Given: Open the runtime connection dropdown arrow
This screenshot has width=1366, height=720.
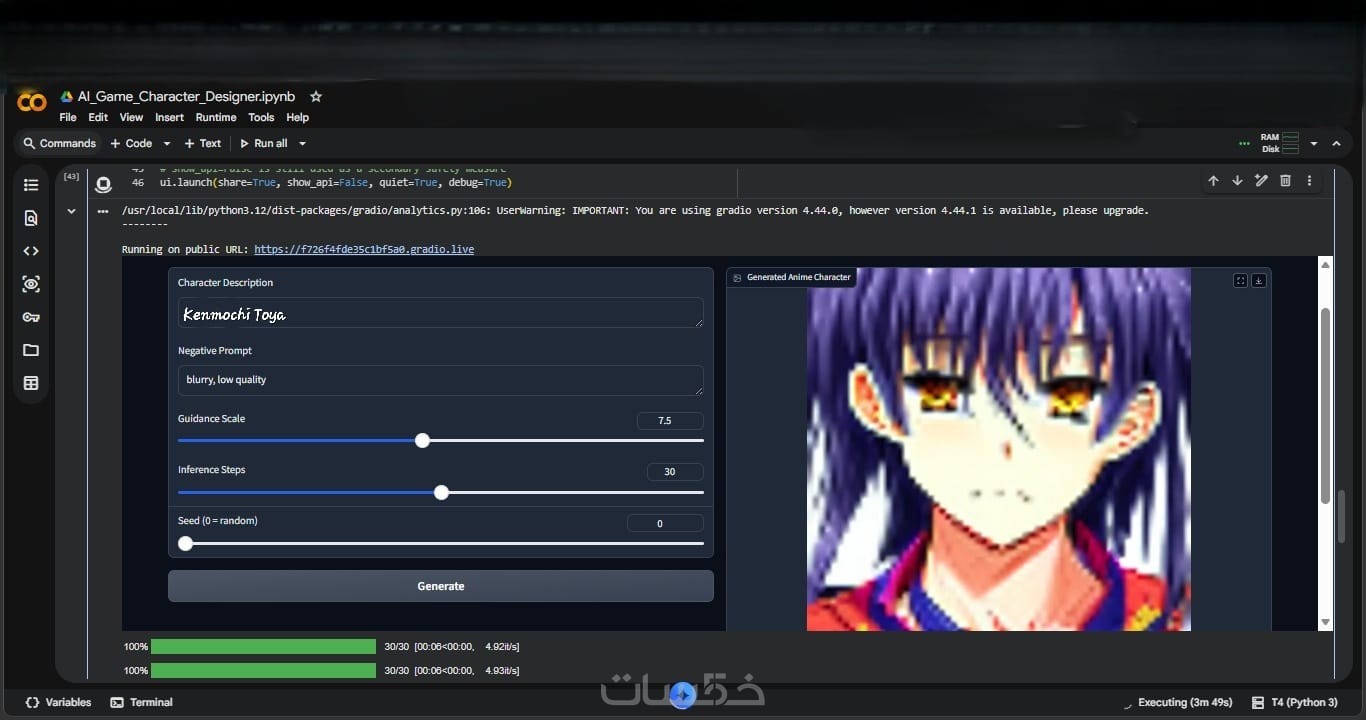Looking at the screenshot, I should point(1314,144).
